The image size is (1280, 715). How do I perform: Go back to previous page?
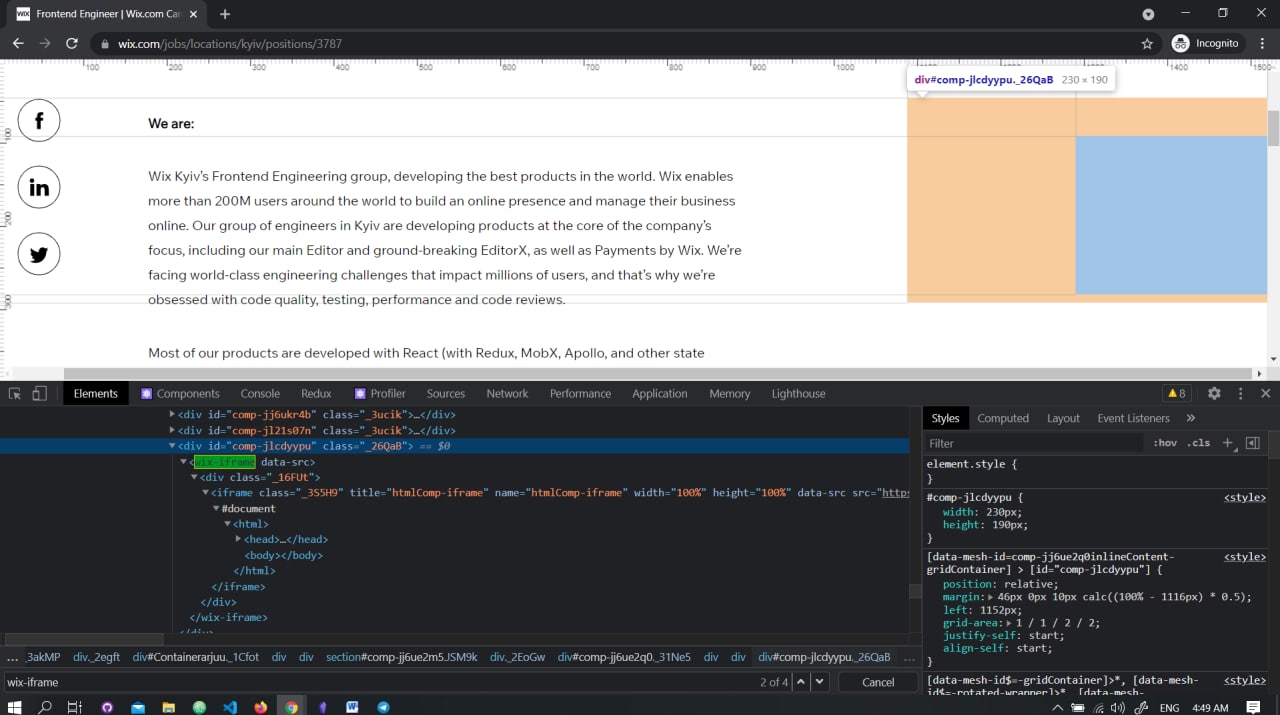click(x=18, y=44)
